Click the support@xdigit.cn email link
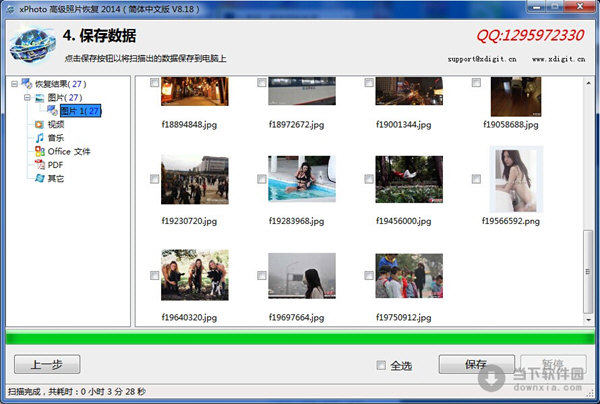Viewport: 600px width, 404px height. click(482, 59)
